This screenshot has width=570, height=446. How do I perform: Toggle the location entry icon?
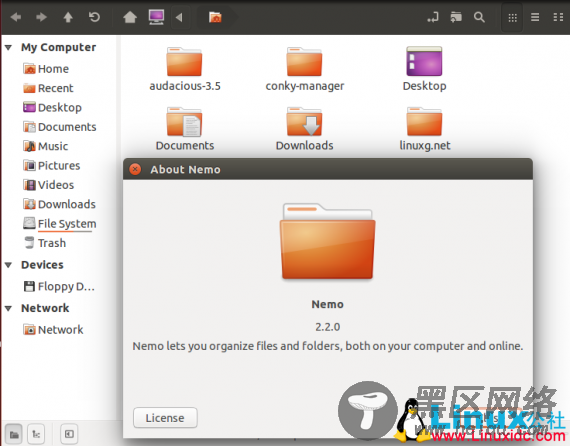tap(433, 17)
